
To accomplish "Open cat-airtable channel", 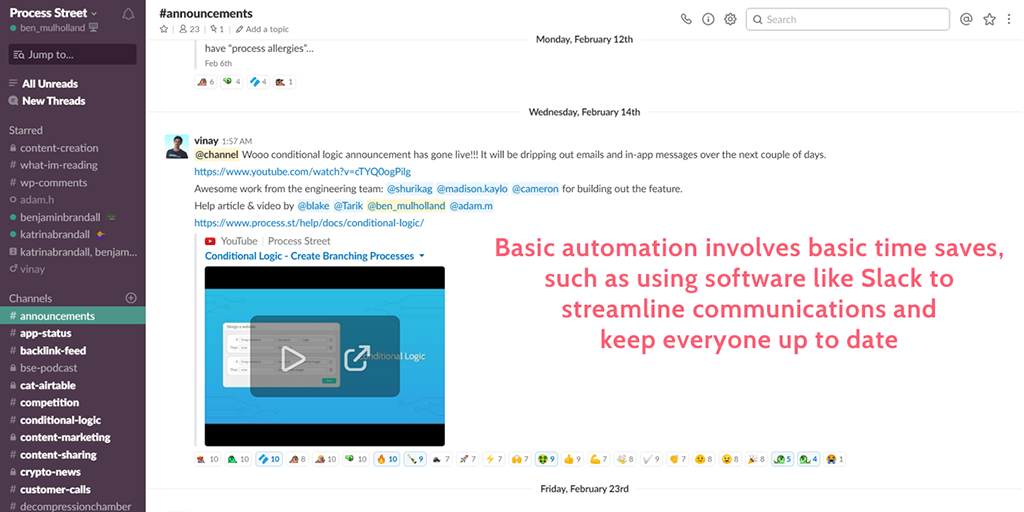I will pos(48,385).
